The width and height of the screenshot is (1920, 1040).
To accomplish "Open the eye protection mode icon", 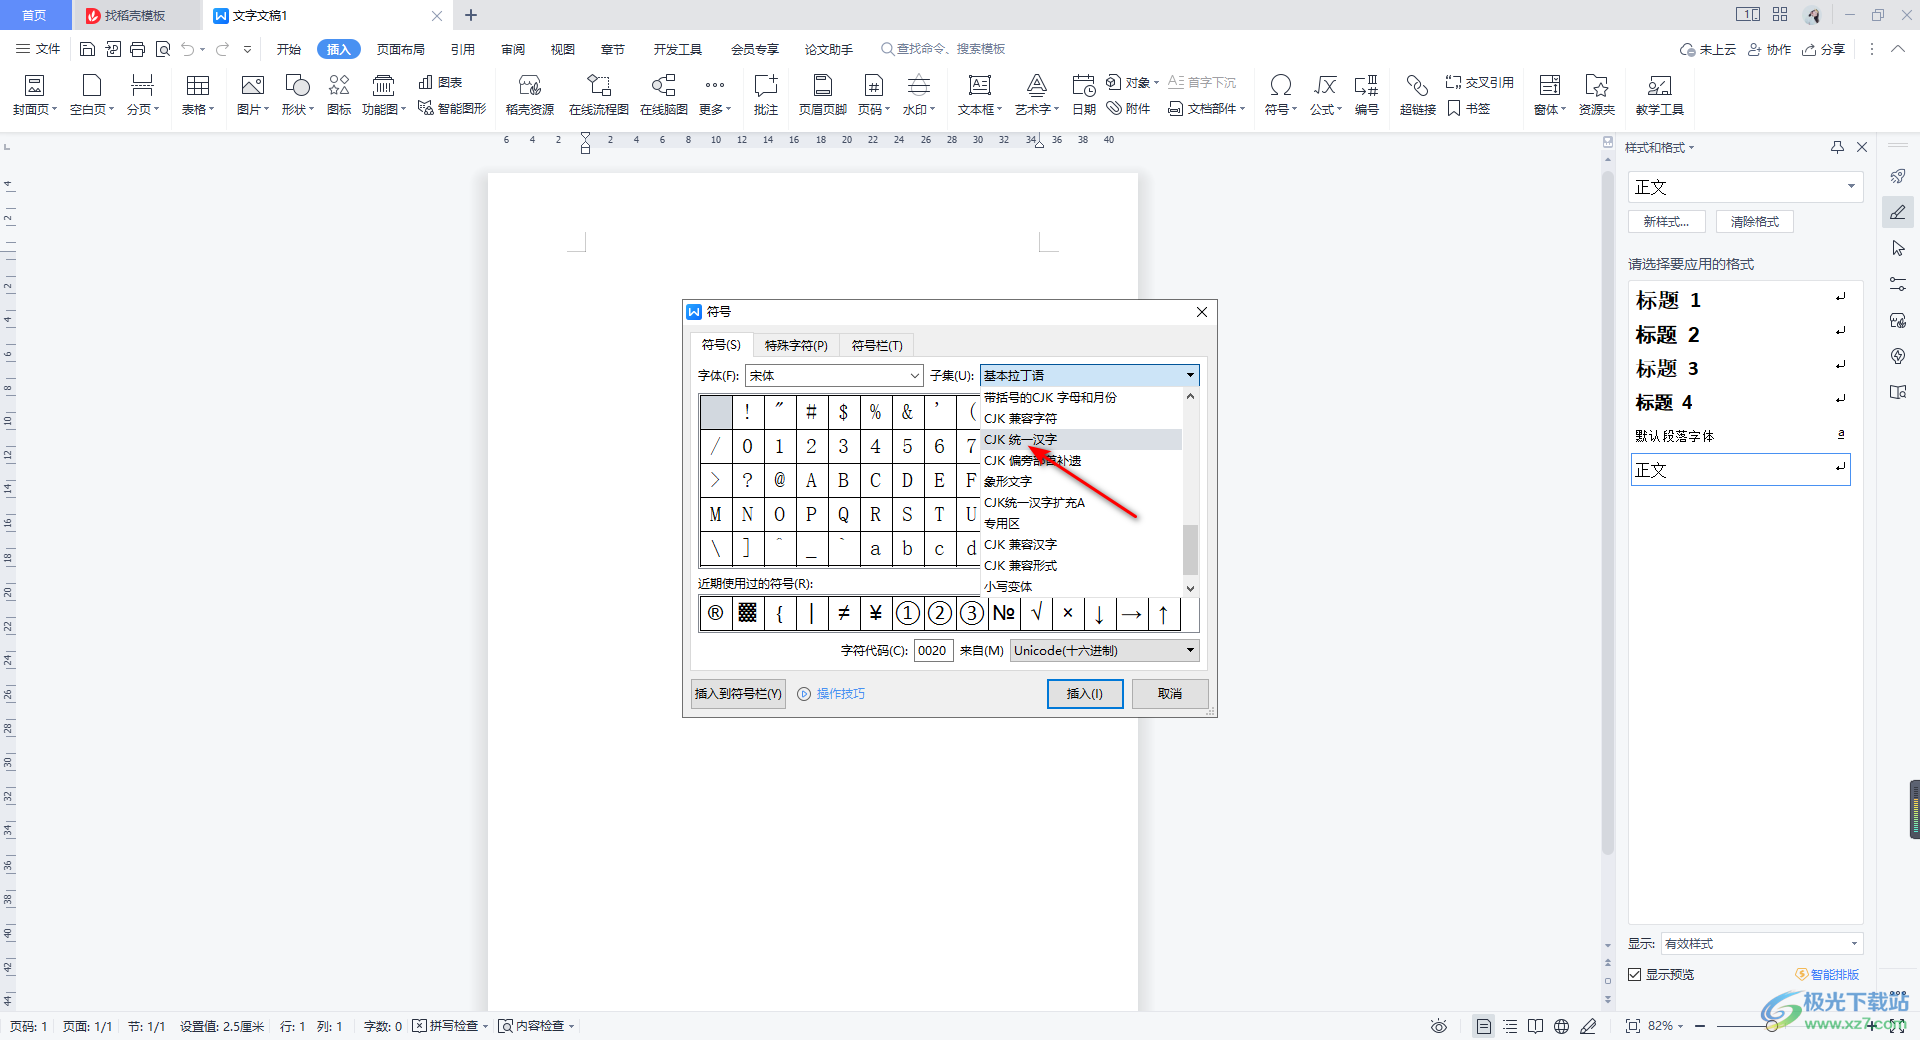I will (1439, 1026).
